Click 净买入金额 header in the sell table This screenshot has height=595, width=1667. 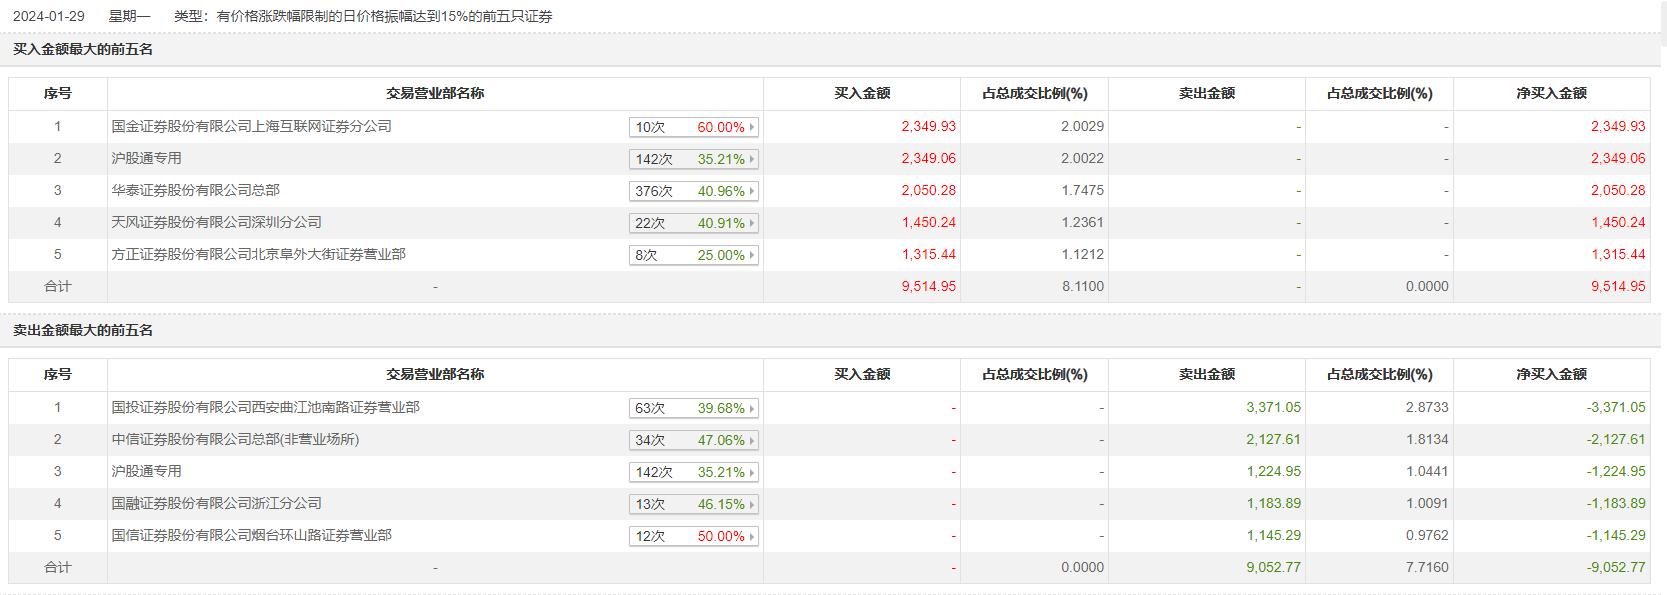1551,375
